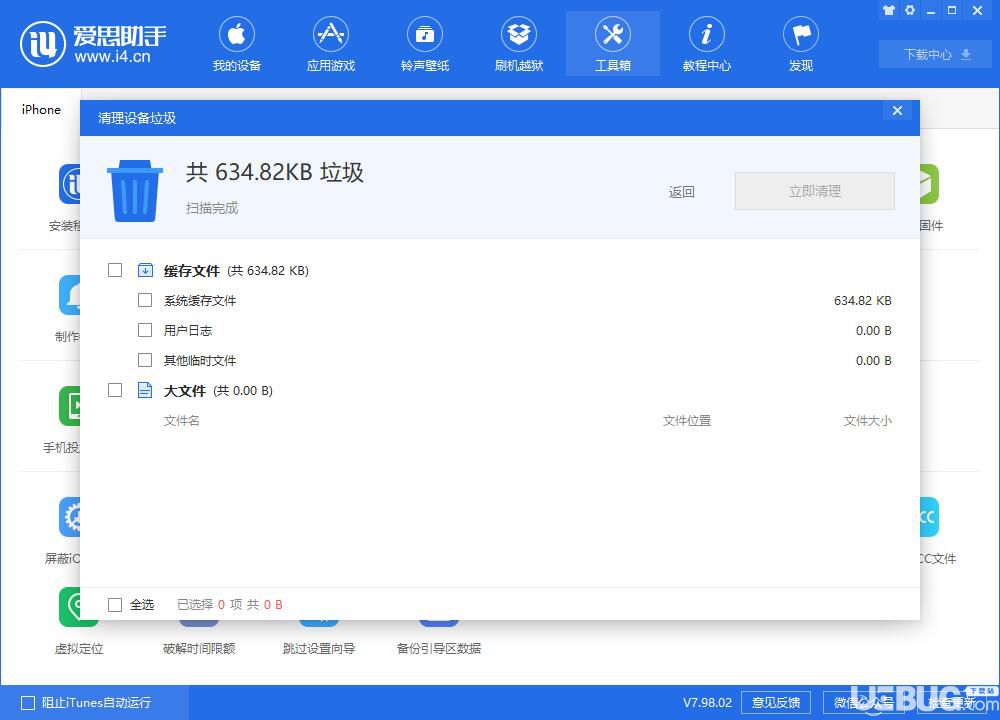This screenshot has width=1000, height=720.
Task: Click 共 634.82KB 垃圾 heading
Action: point(275,172)
